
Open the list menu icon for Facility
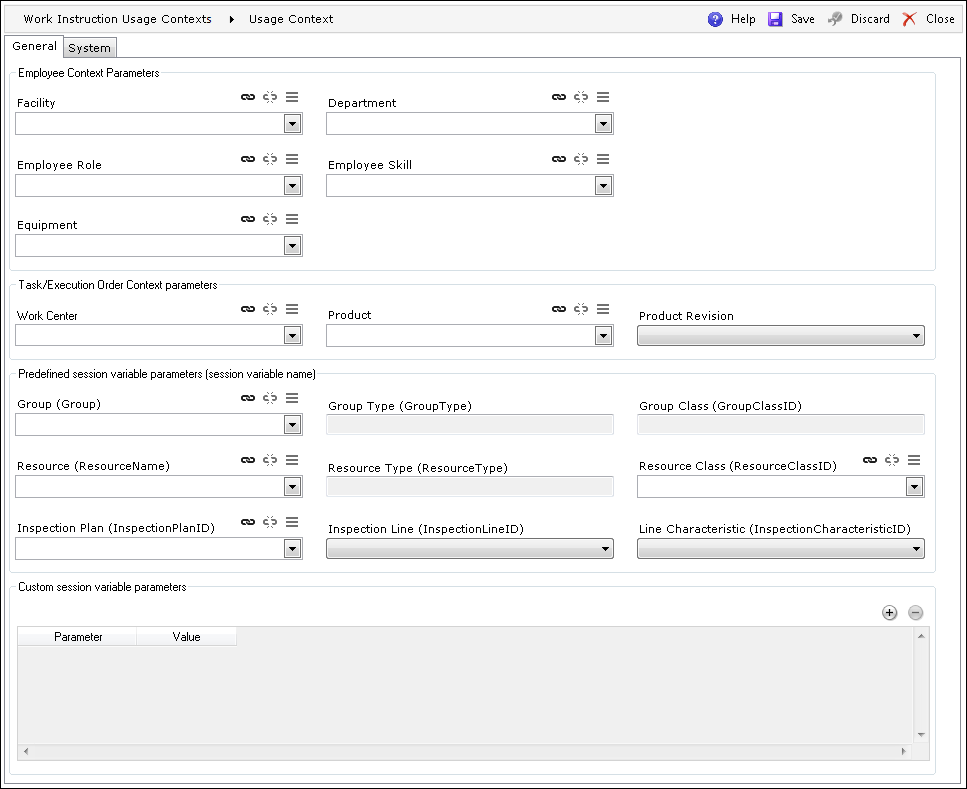point(292,97)
